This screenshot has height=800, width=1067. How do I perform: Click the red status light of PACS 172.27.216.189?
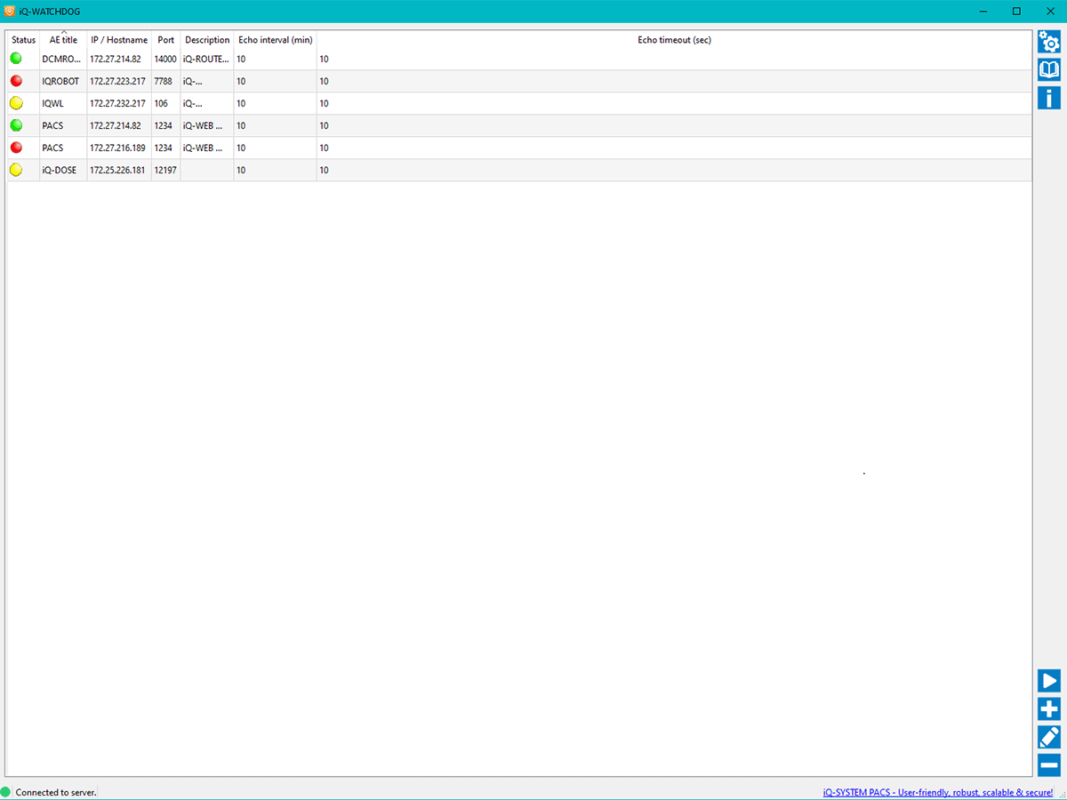point(16,148)
